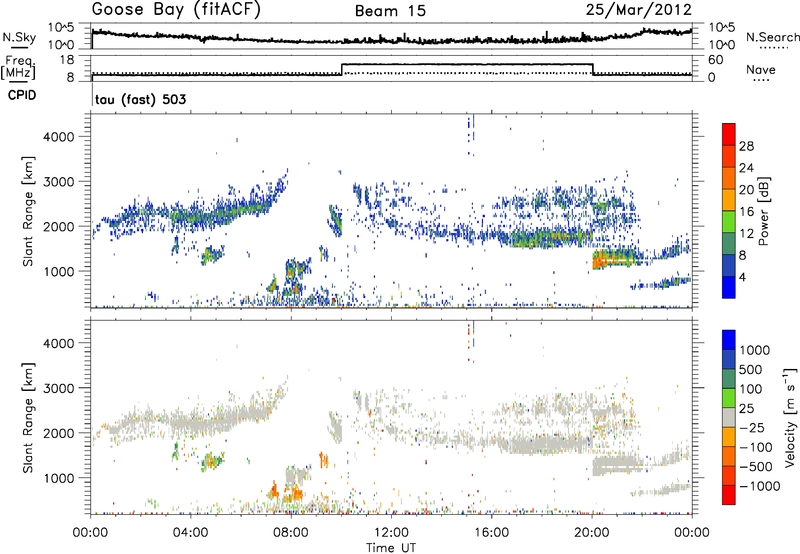Image resolution: width=800 pixels, height=554 pixels.
Task: Select the 'N.Search' legend label
Action: click(772, 37)
